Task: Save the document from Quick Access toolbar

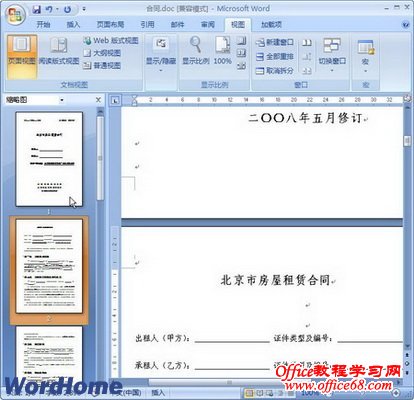Action: tap(37, 10)
